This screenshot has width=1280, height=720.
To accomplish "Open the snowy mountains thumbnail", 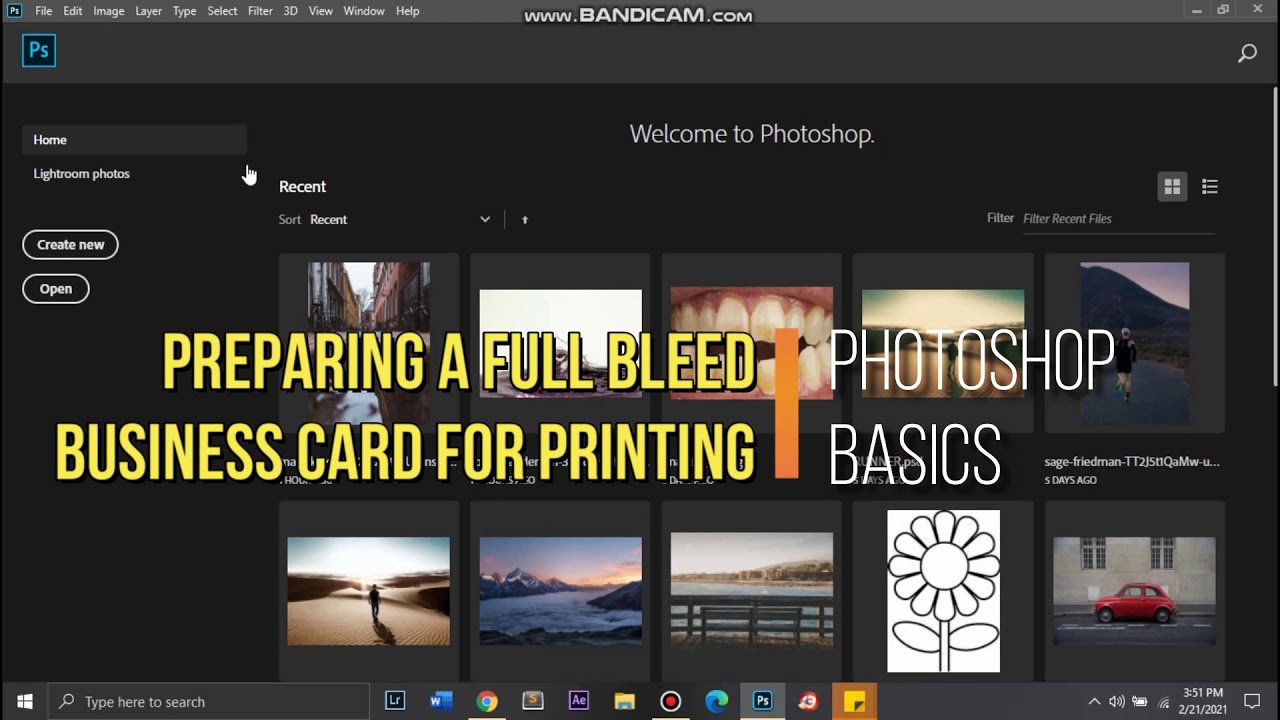I will pos(561,591).
